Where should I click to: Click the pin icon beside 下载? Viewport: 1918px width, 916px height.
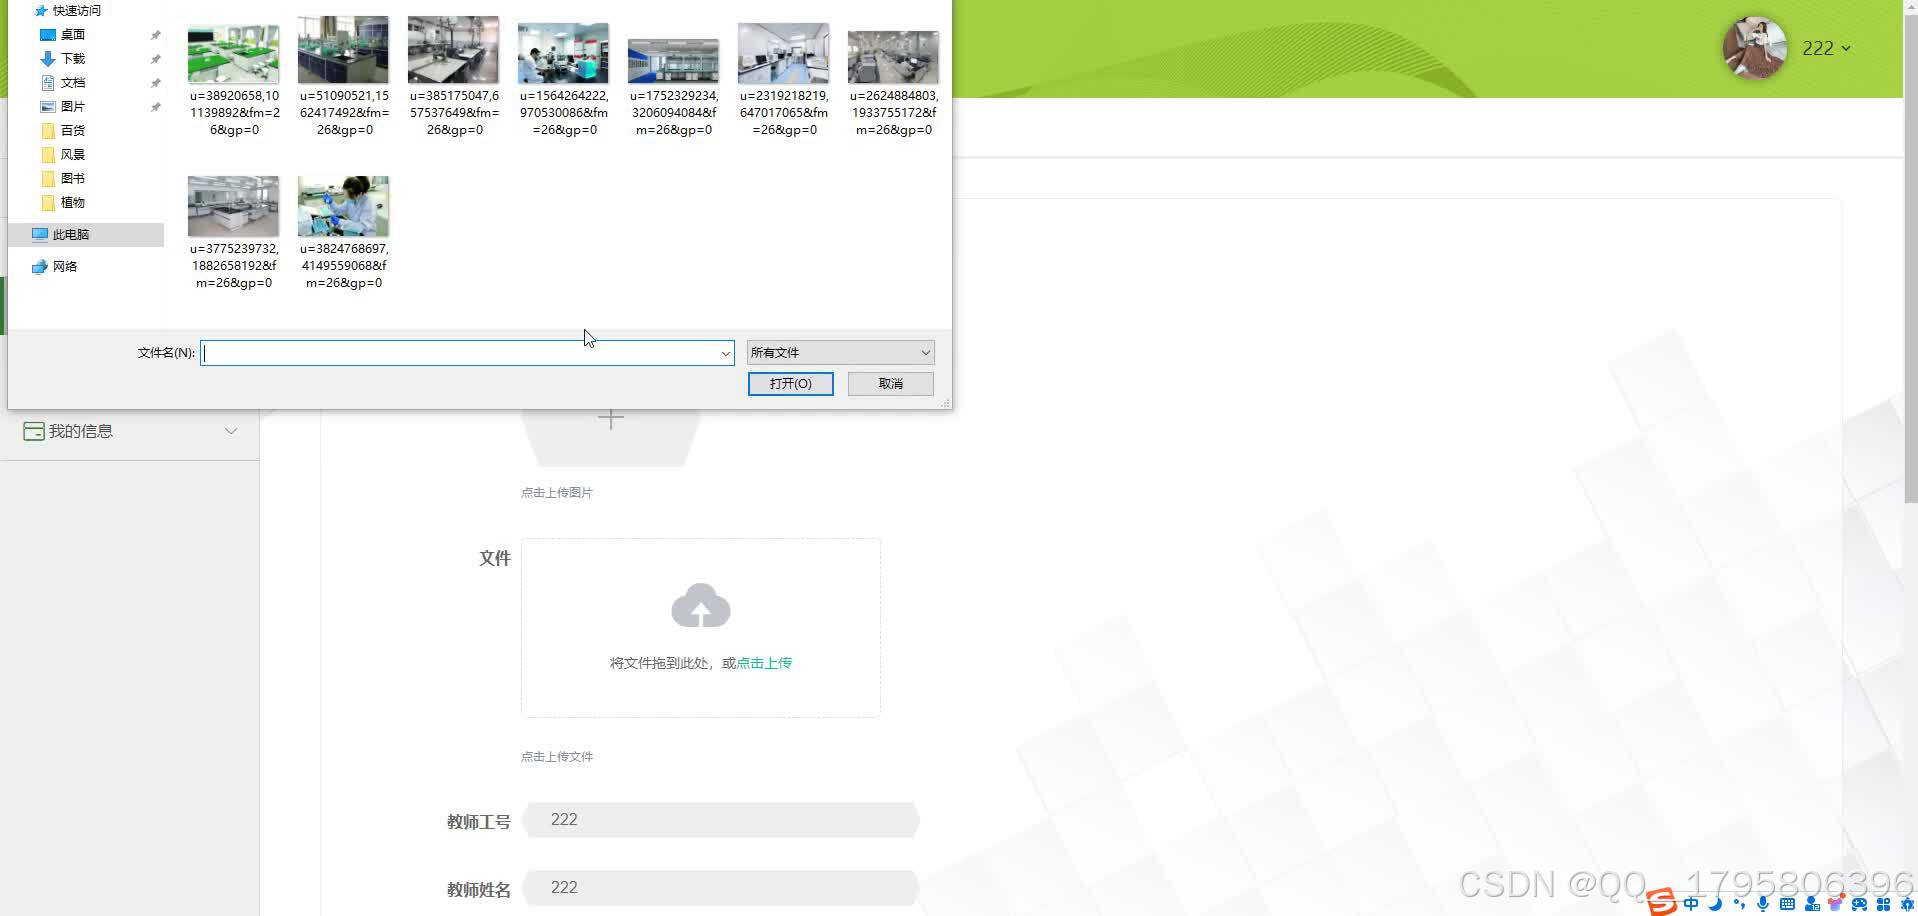click(x=155, y=59)
